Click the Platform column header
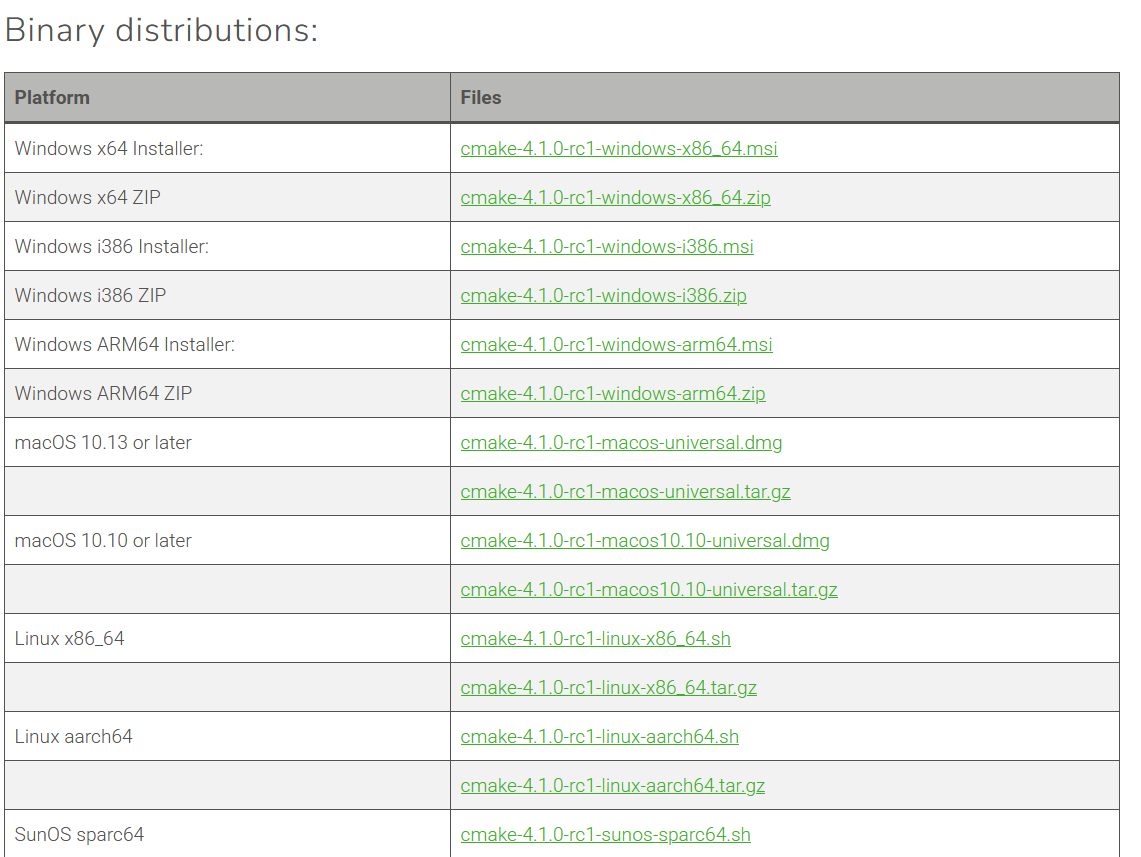This screenshot has width=1141, height=857. [52, 98]
